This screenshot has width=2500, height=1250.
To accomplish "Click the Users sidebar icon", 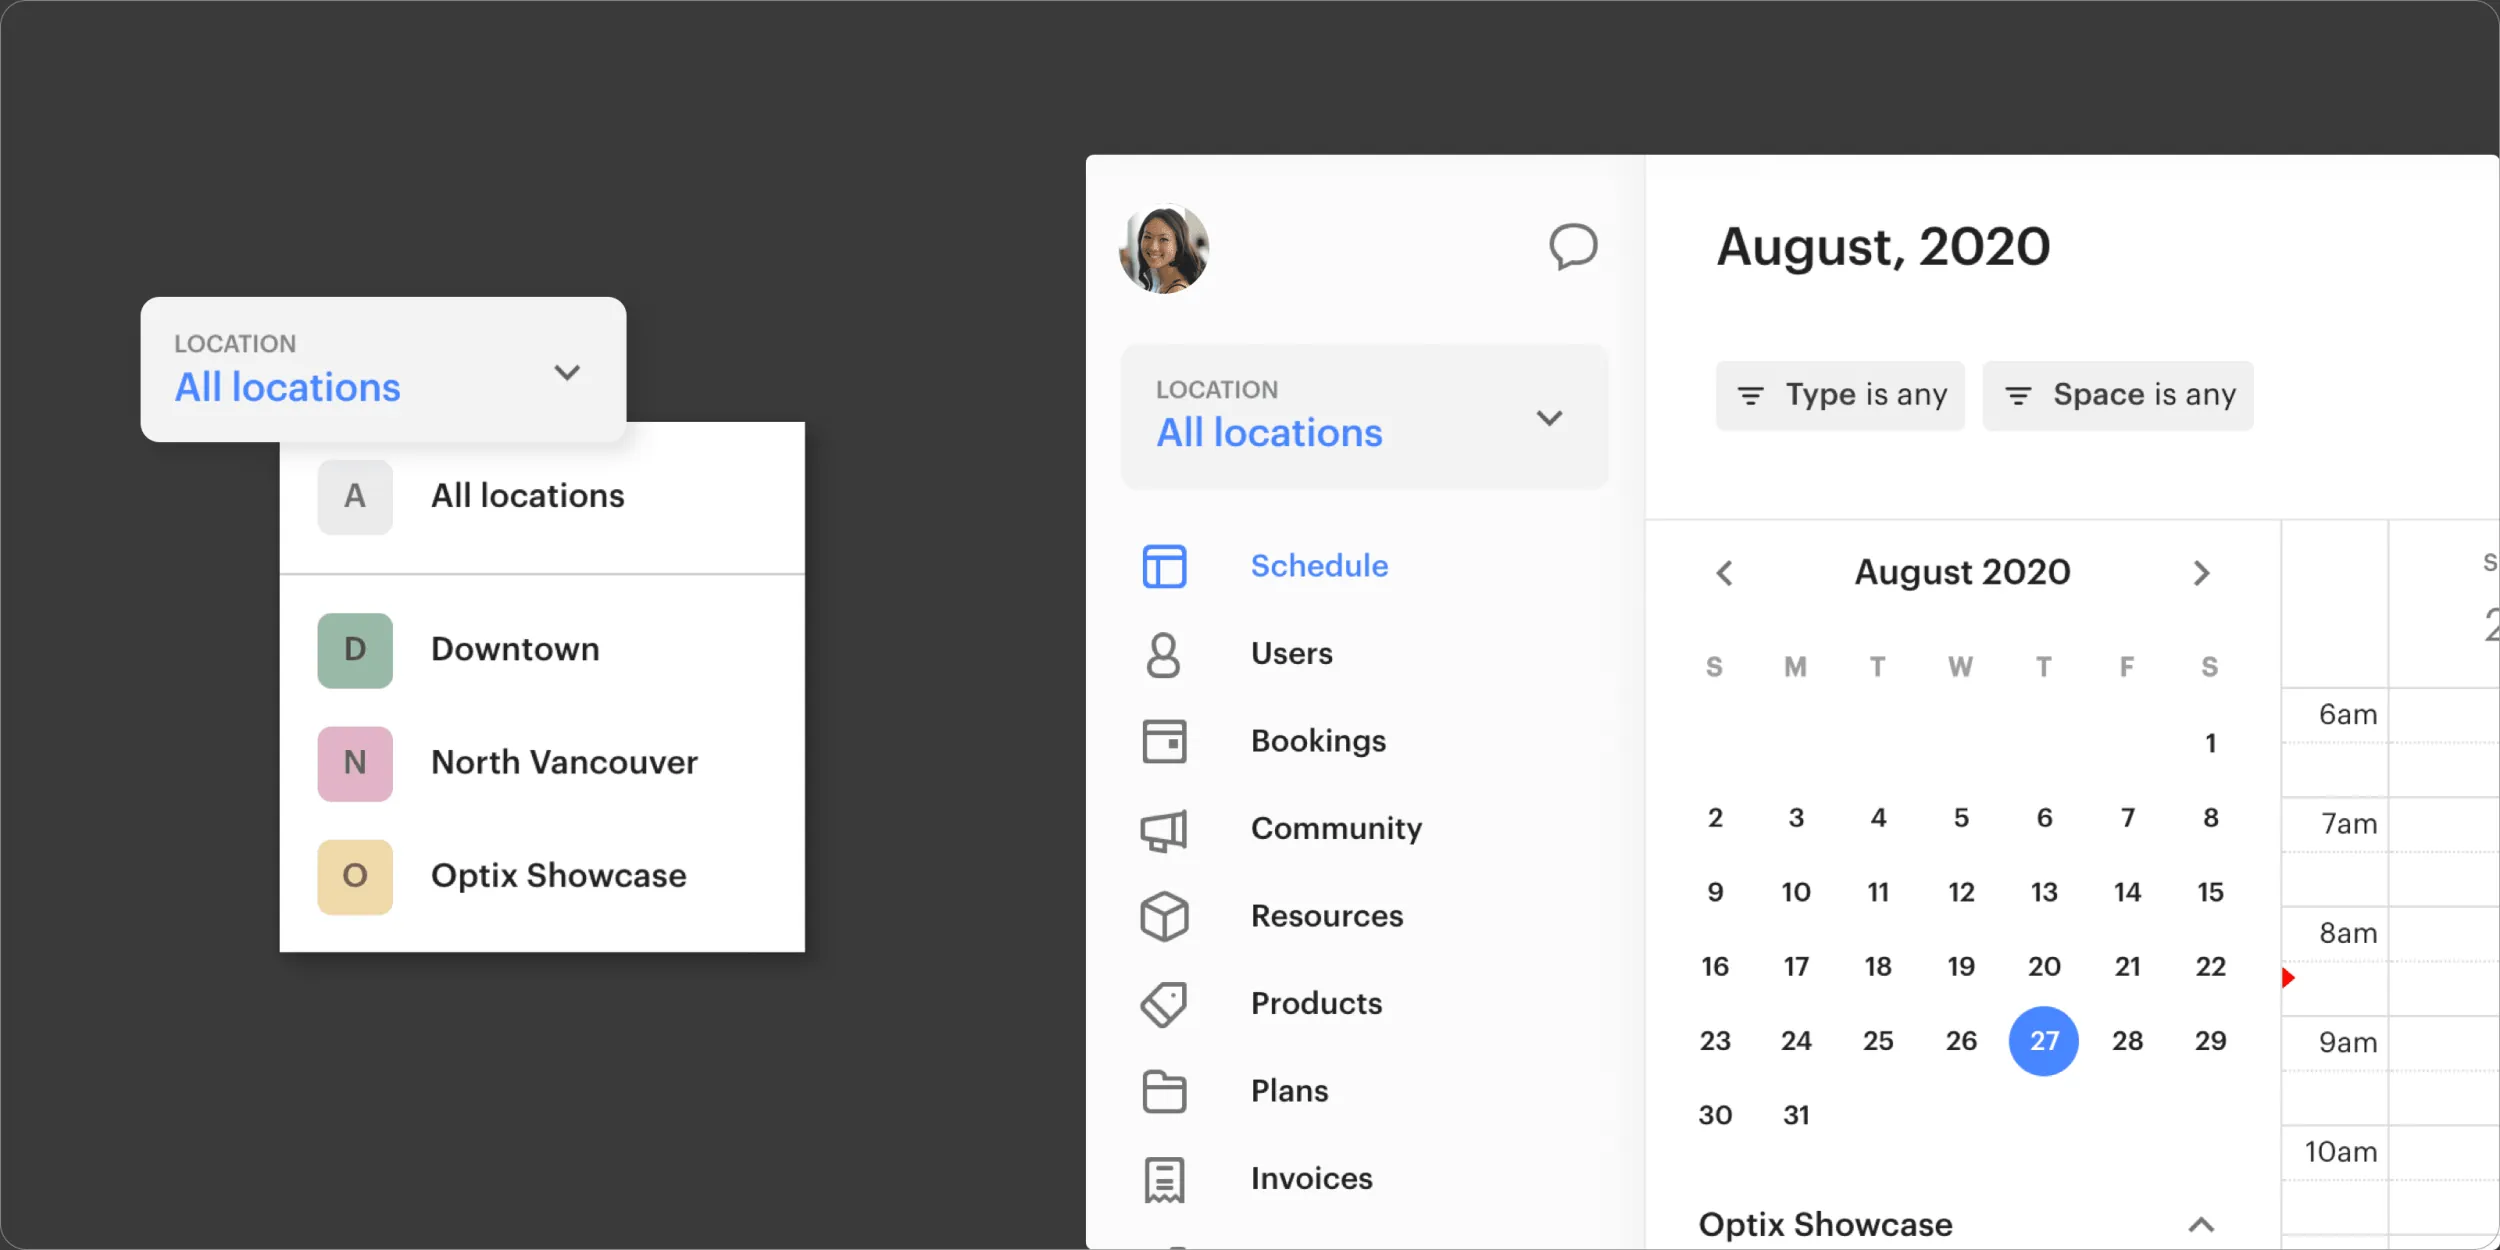I will click(1164, 652).
